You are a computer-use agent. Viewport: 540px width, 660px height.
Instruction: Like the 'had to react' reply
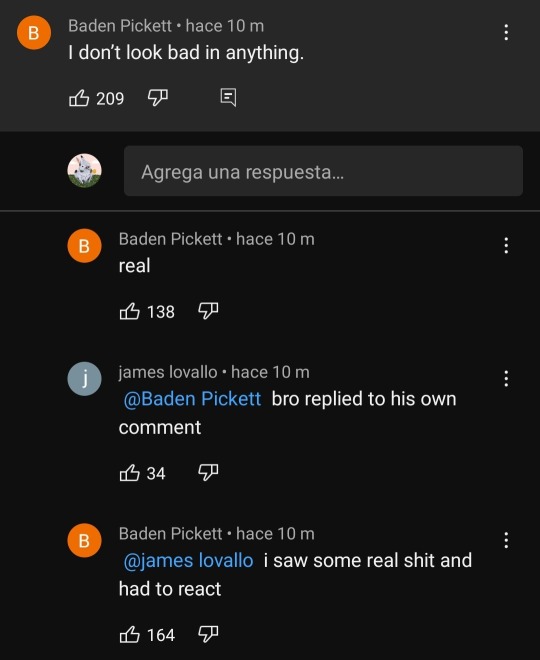(x=130, y=634)
